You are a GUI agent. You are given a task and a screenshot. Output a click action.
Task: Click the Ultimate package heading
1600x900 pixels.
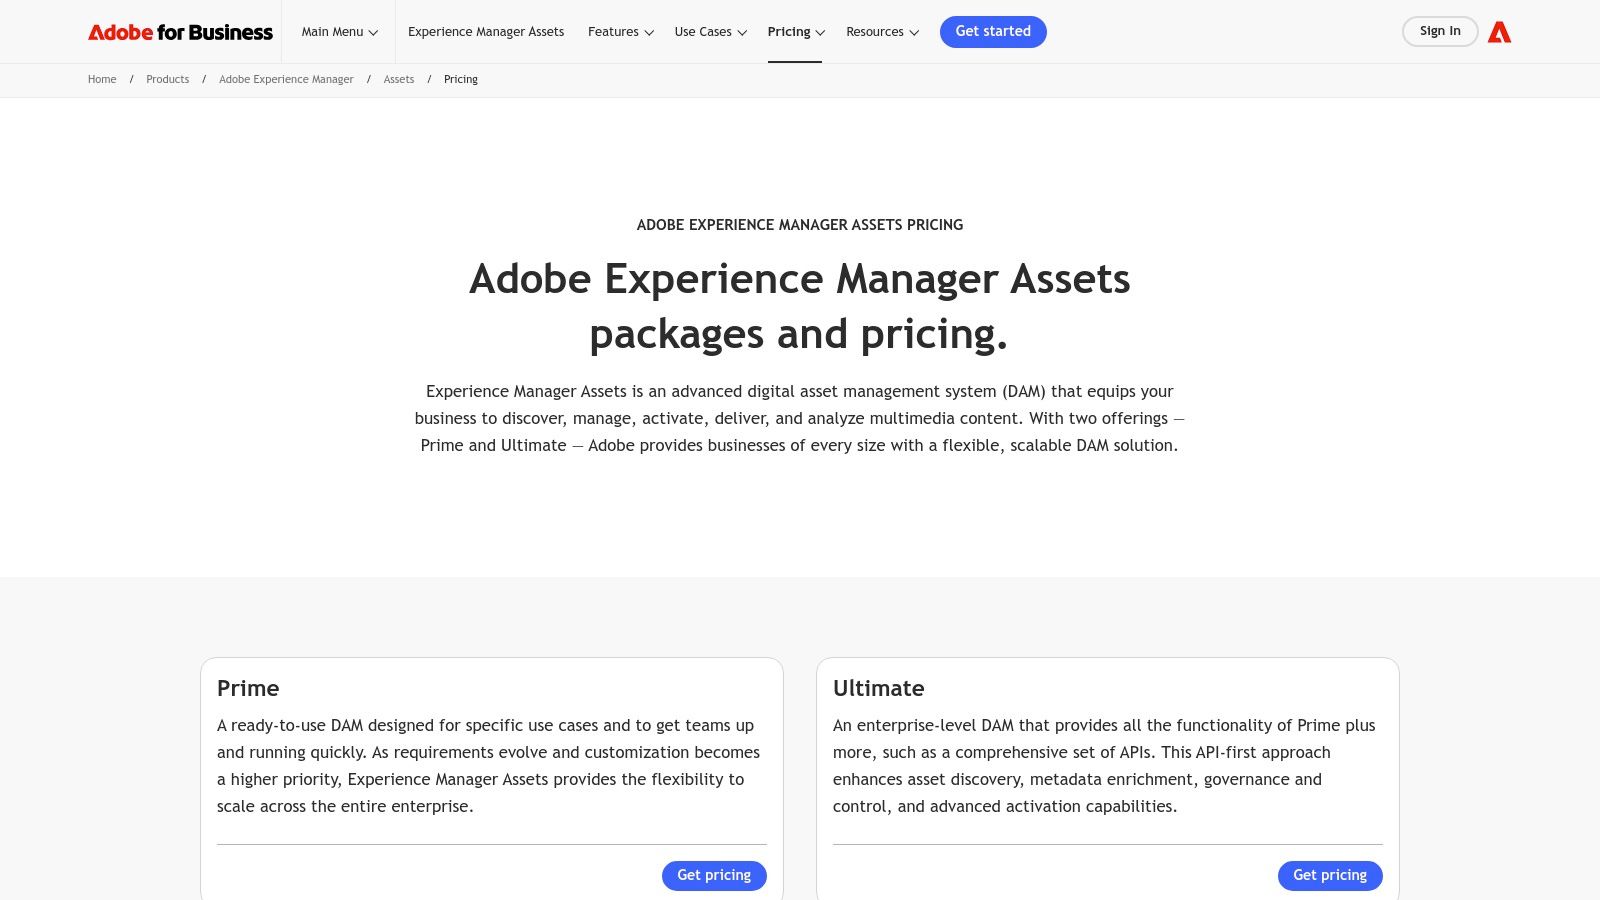879,688
